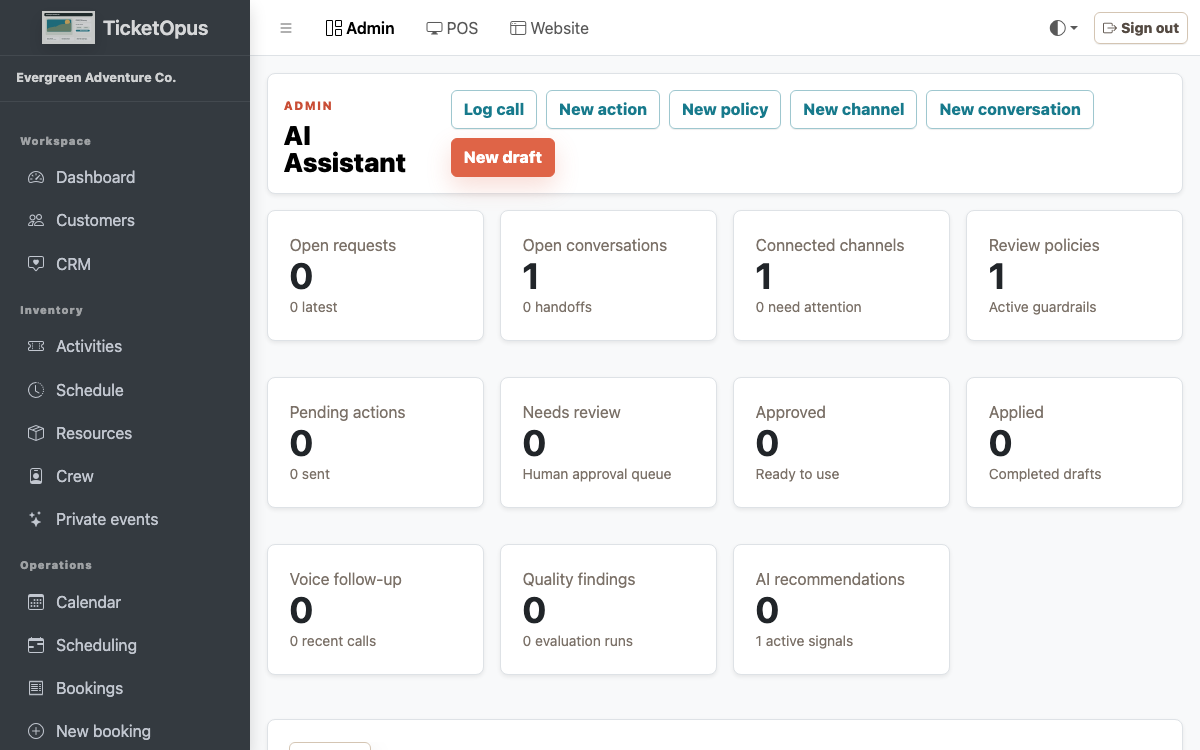Click the orange New draft button

coord(503,158)
